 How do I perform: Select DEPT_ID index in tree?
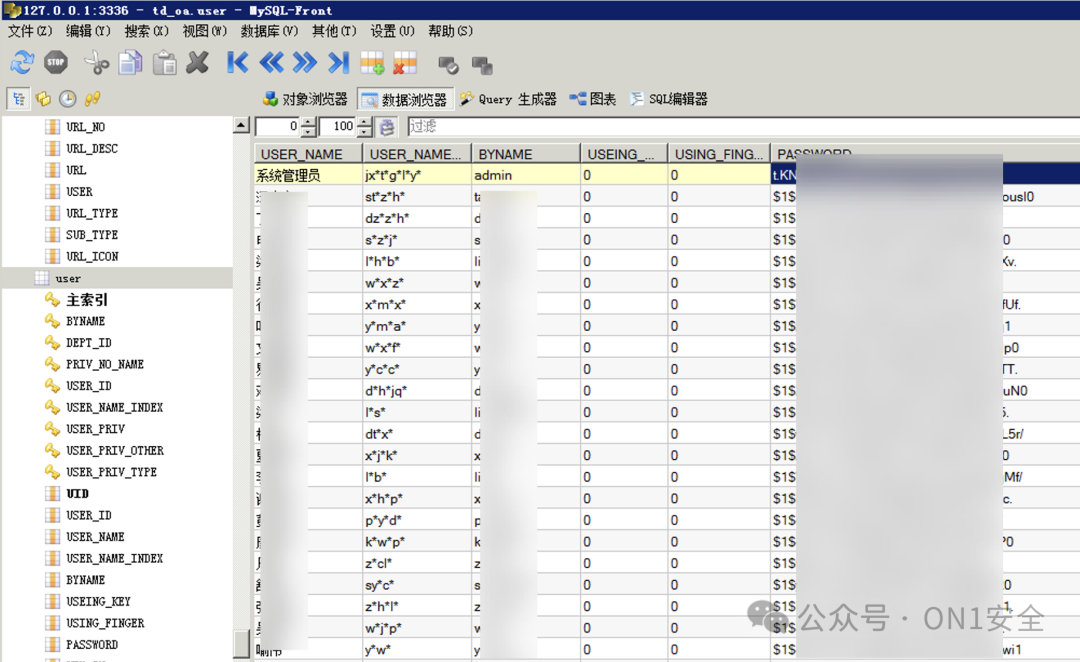pyautogui.click(x=88, y=342)
